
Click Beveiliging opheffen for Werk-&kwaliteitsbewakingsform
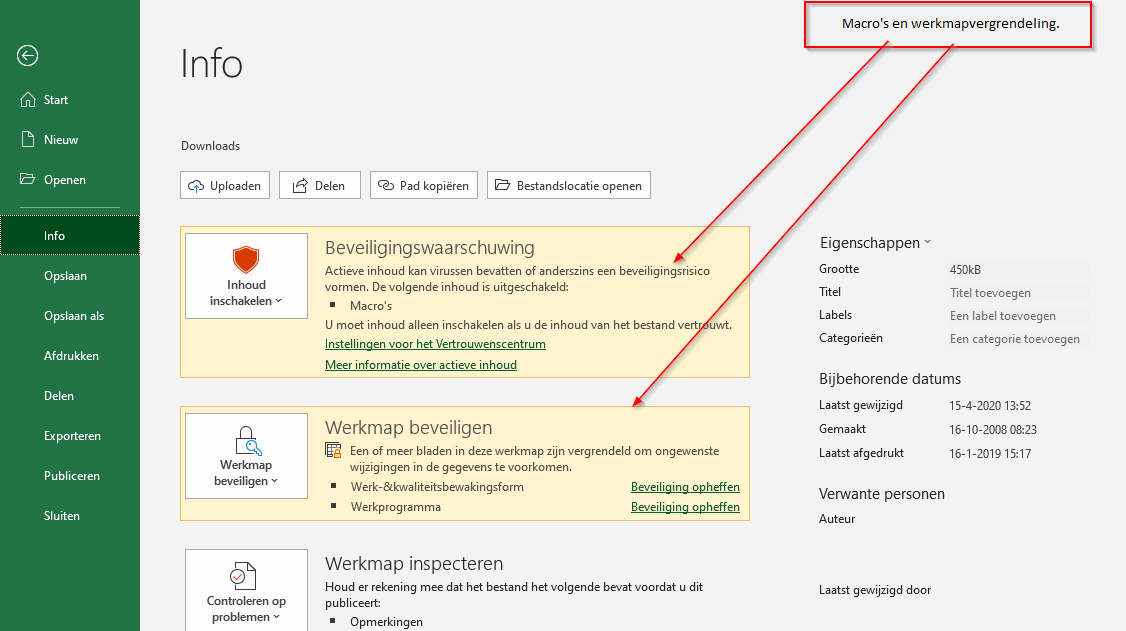(x=685, y=487)
